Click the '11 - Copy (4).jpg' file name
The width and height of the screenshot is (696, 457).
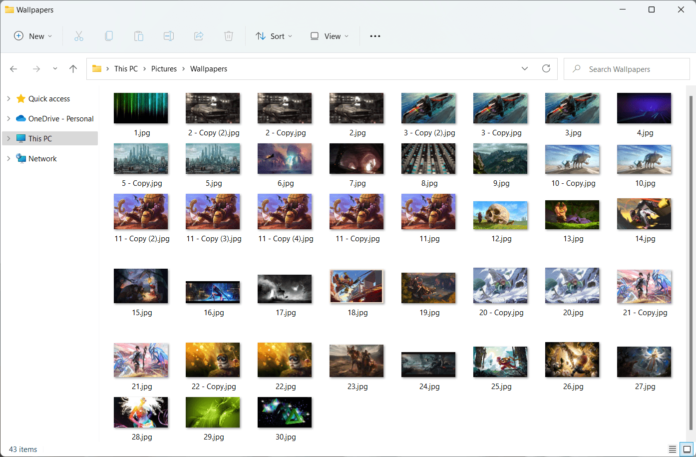285,239
